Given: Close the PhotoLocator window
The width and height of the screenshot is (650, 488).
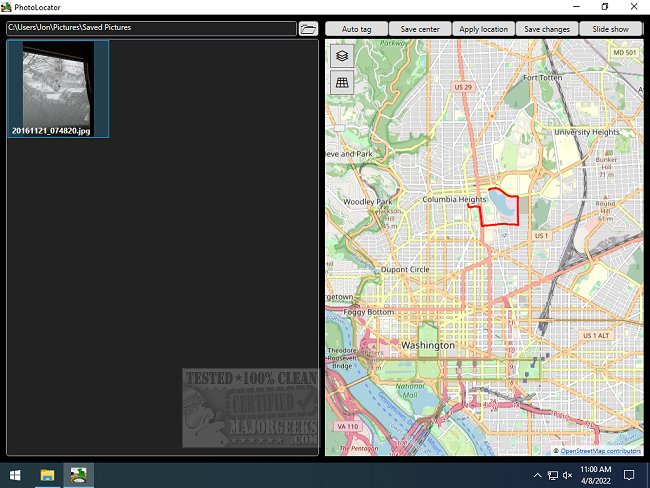Looking at the screenshot, I should point(634,7).
